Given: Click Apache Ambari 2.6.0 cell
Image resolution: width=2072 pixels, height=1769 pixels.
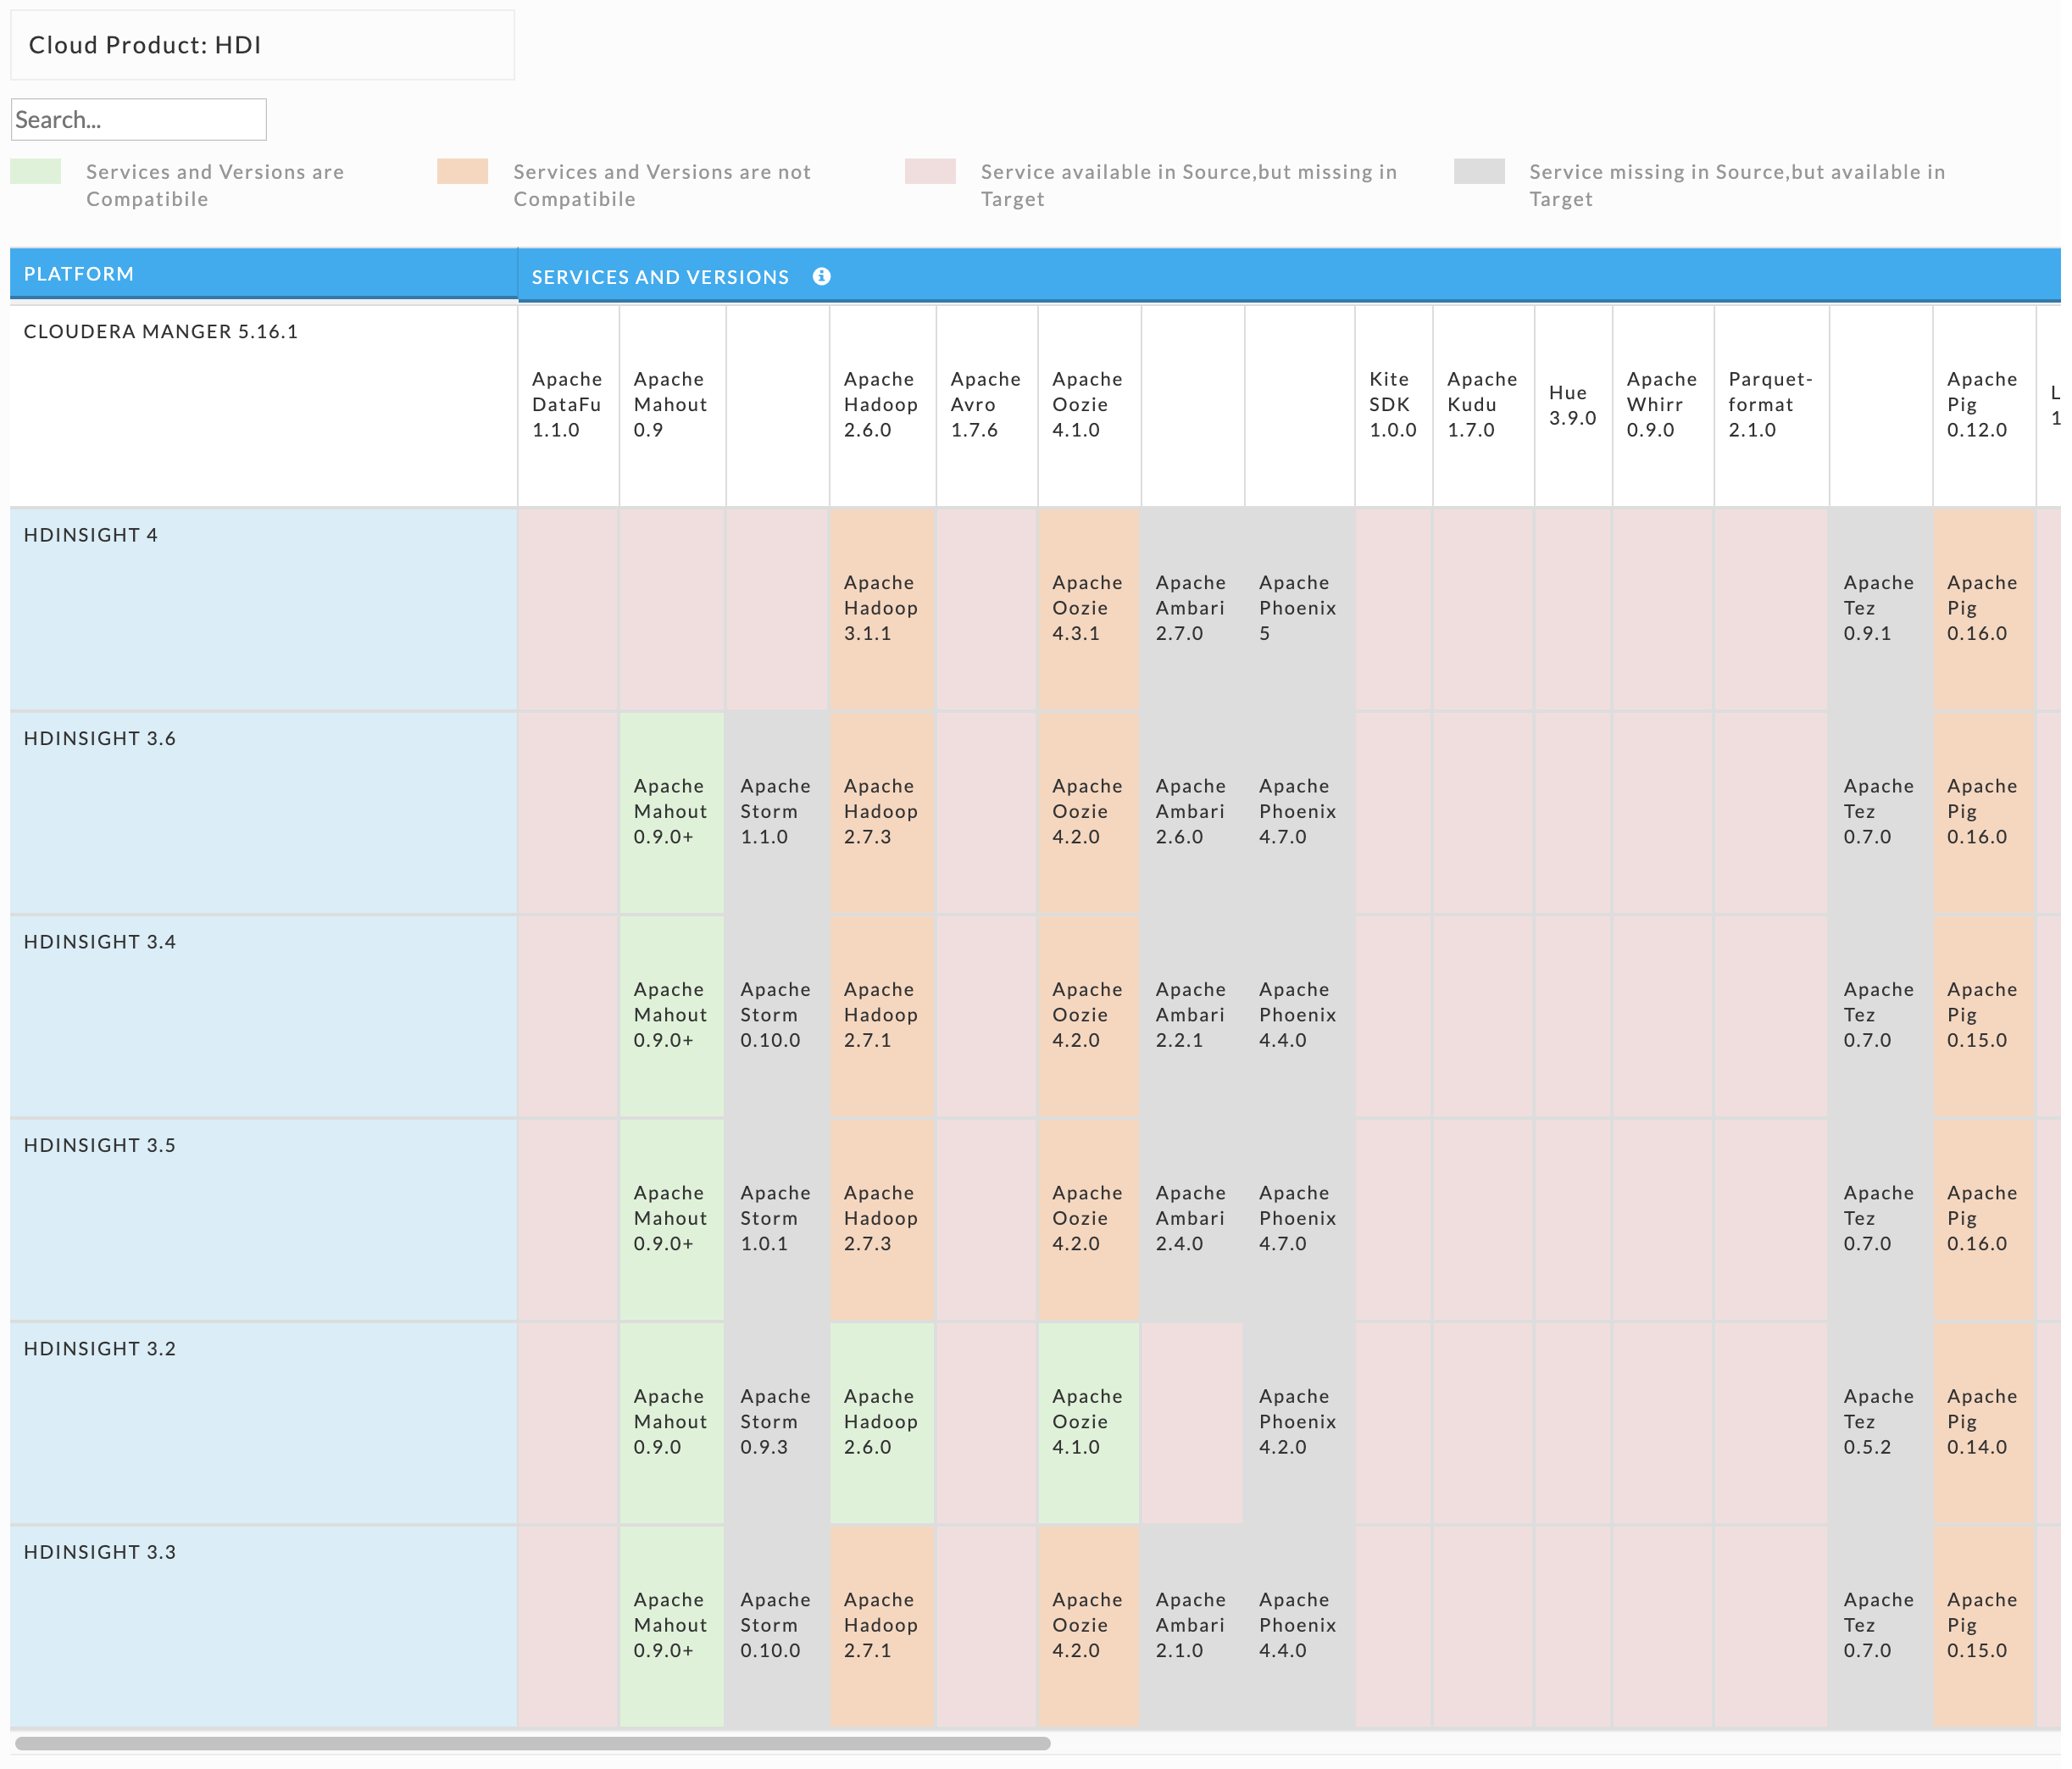Looking at the screenshot, I should pyautogui.click(x=1192, y=812).
